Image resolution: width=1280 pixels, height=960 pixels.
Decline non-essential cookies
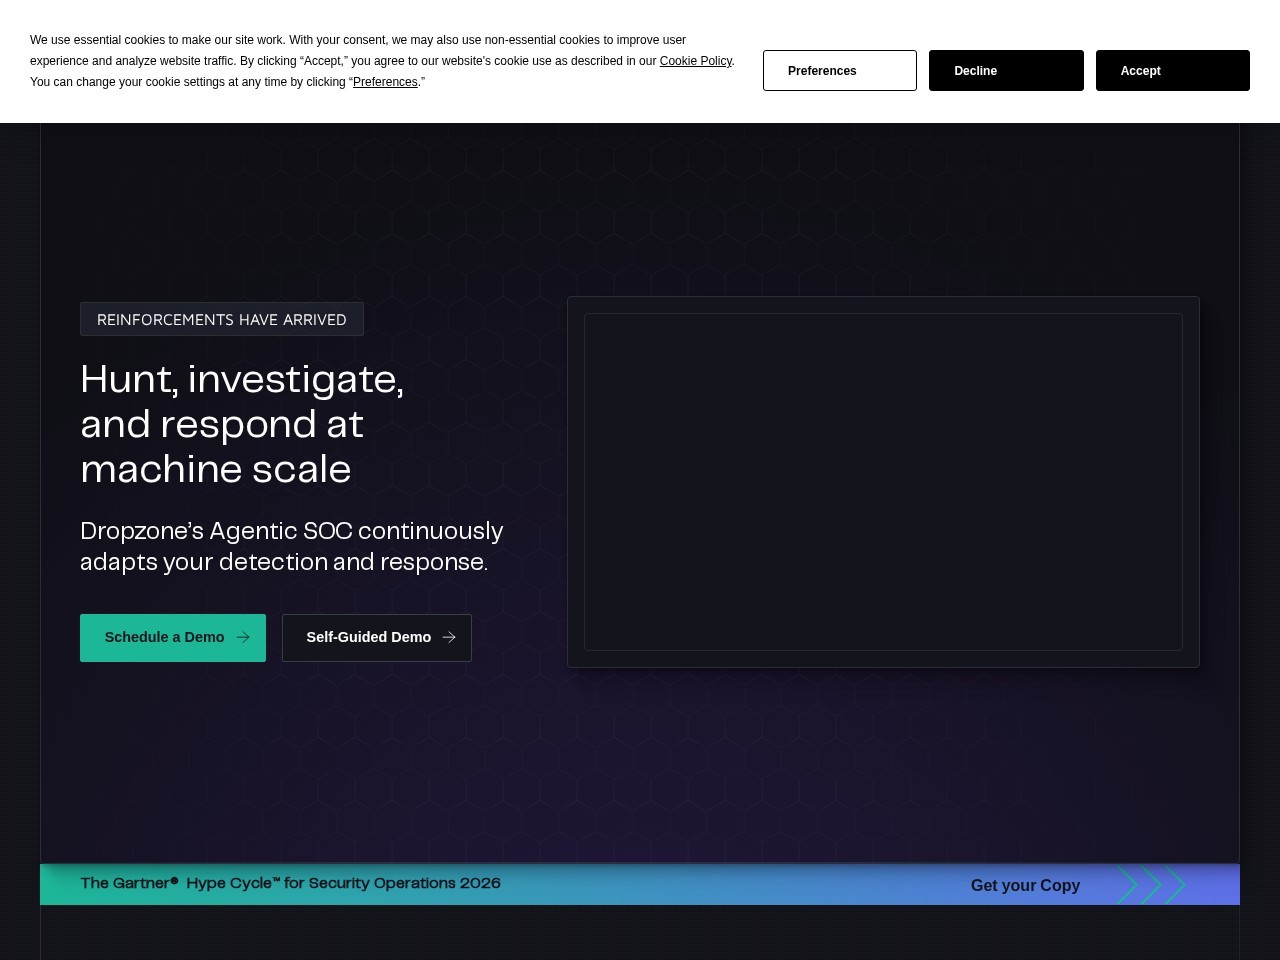[1006, 71]
